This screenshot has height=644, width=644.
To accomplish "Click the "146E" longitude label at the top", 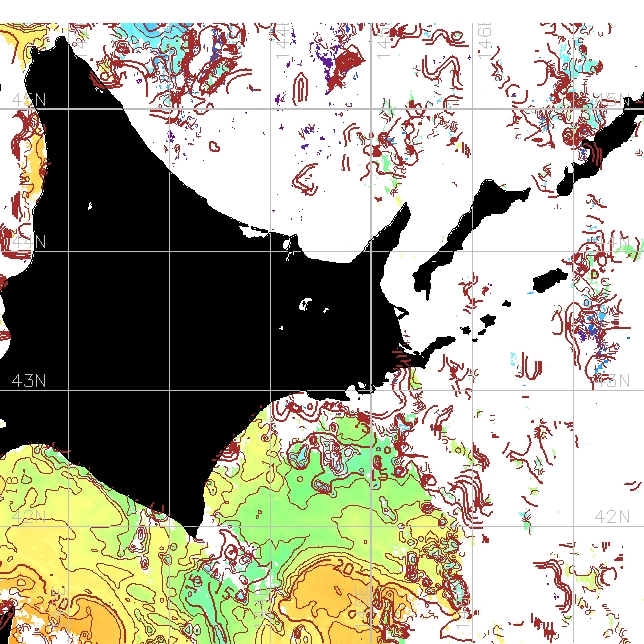I will pos(485,41).
